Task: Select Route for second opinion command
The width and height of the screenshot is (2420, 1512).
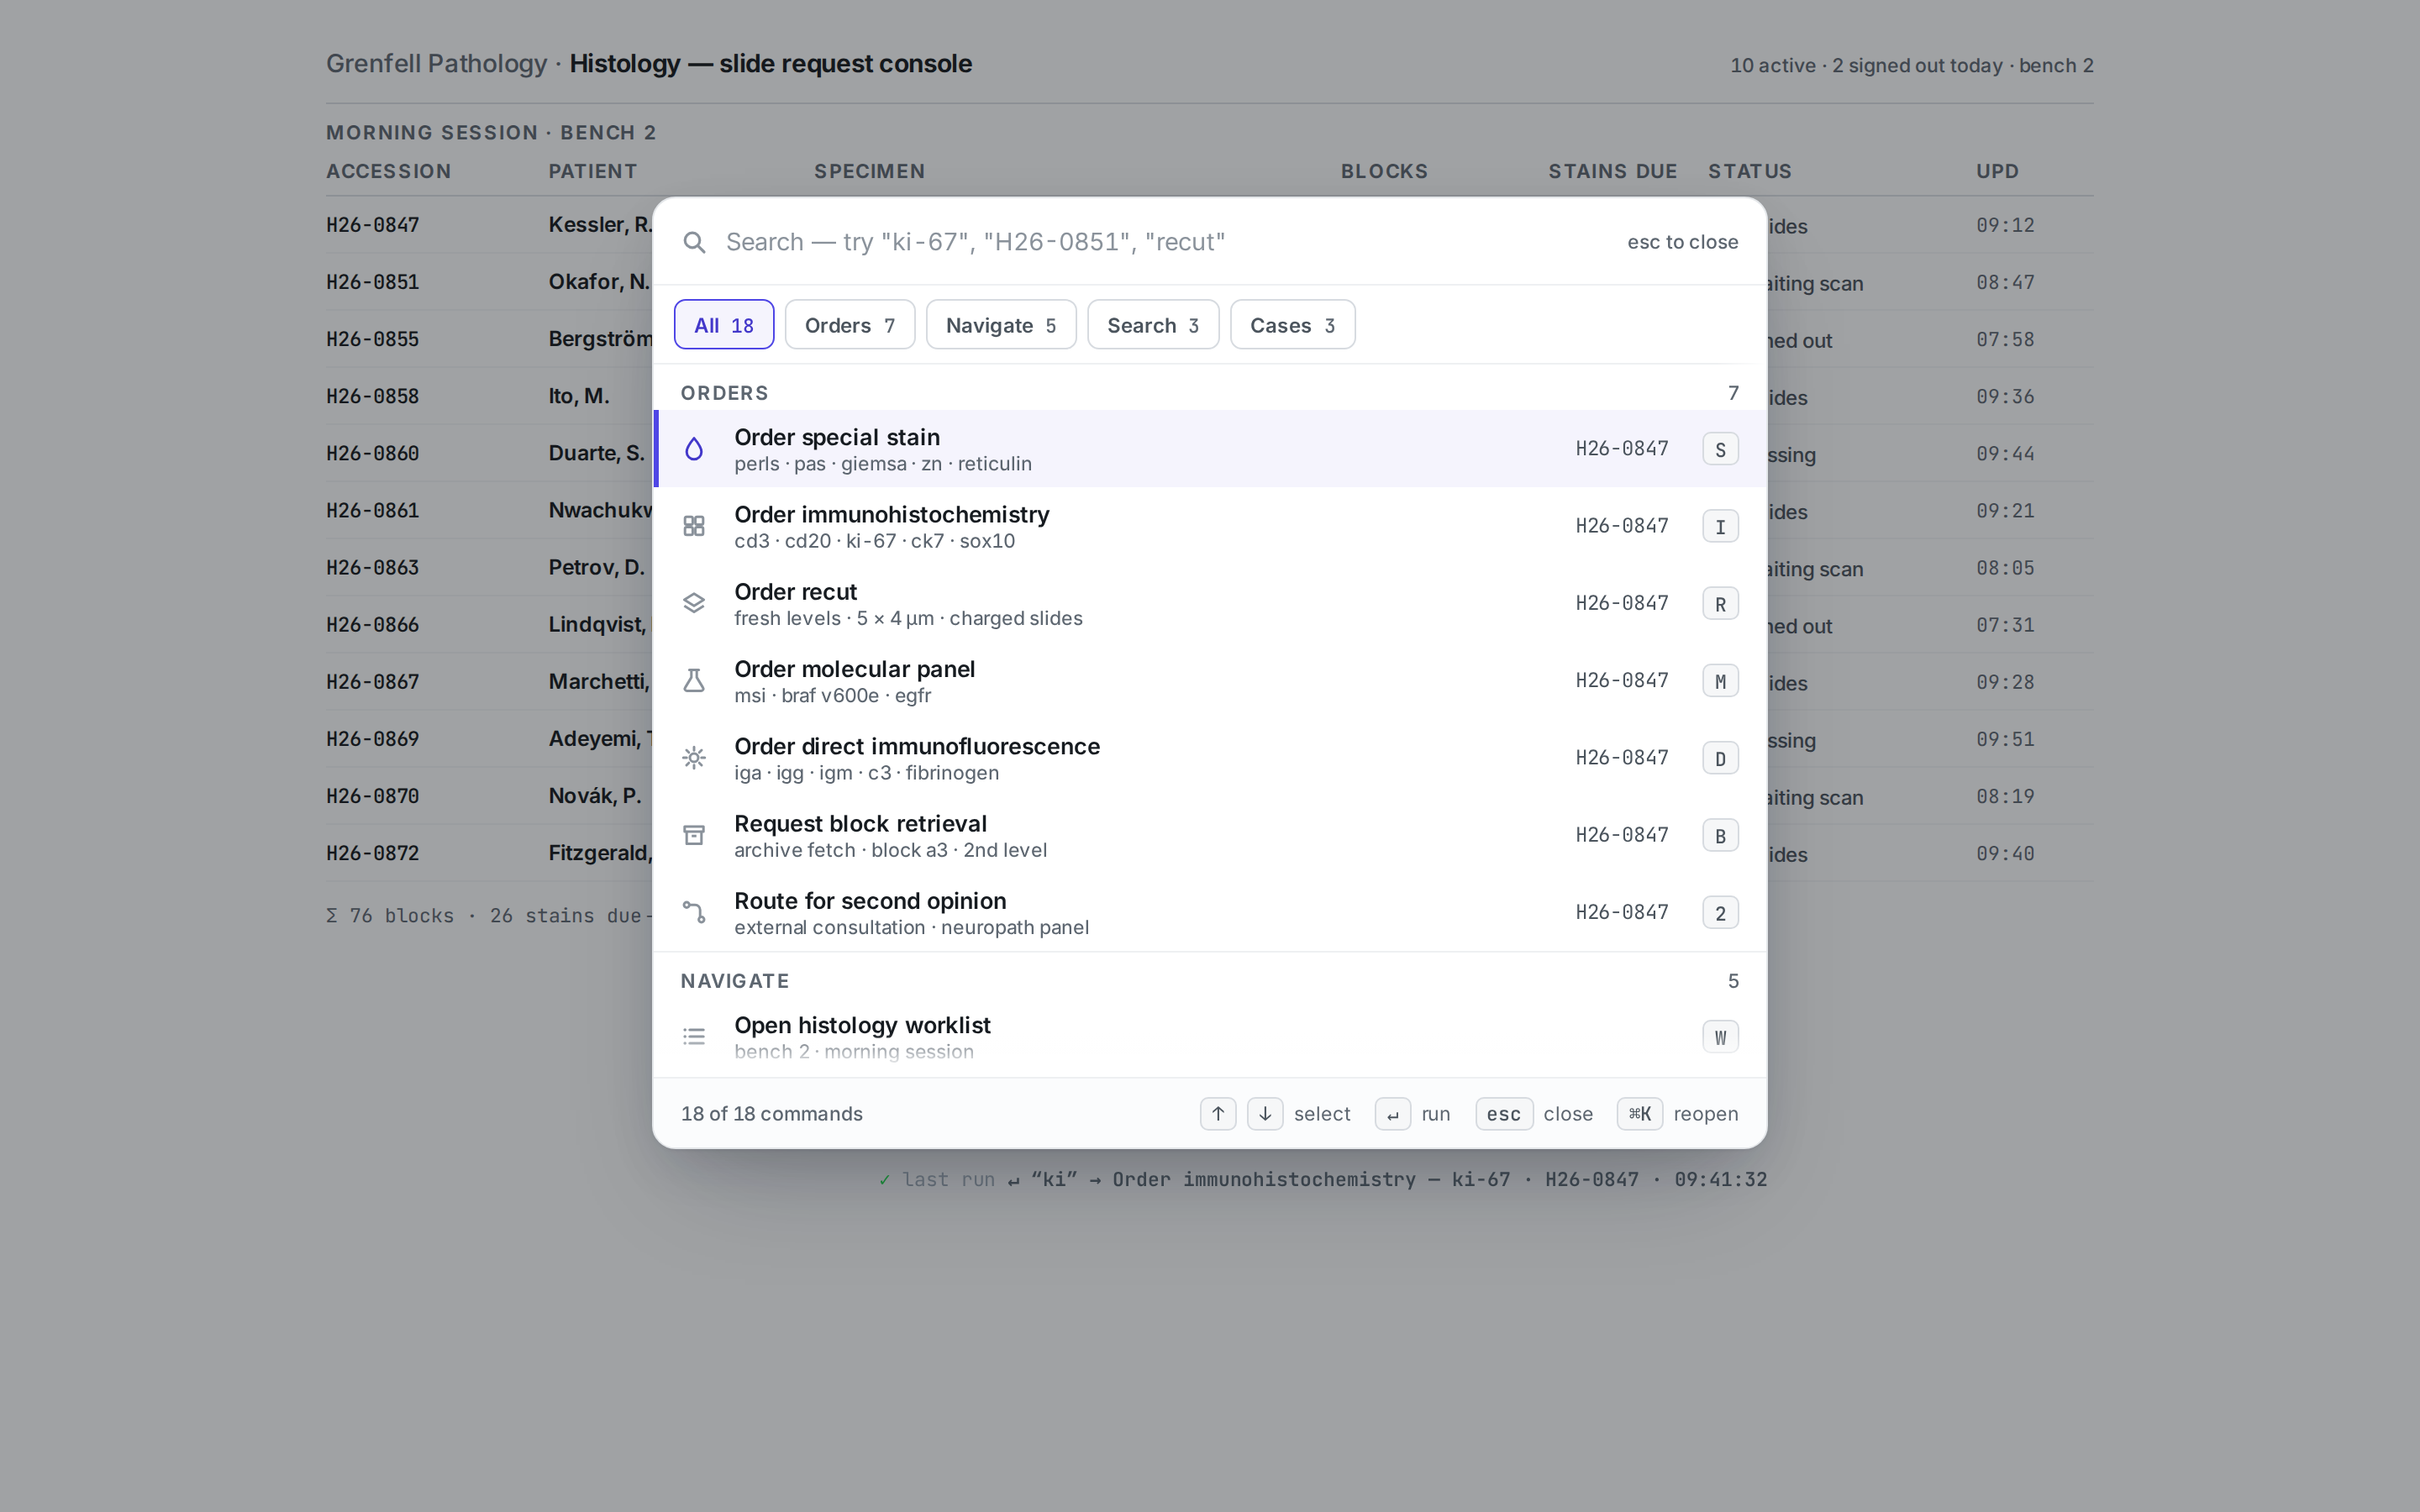Action: tap(1210, 912)
